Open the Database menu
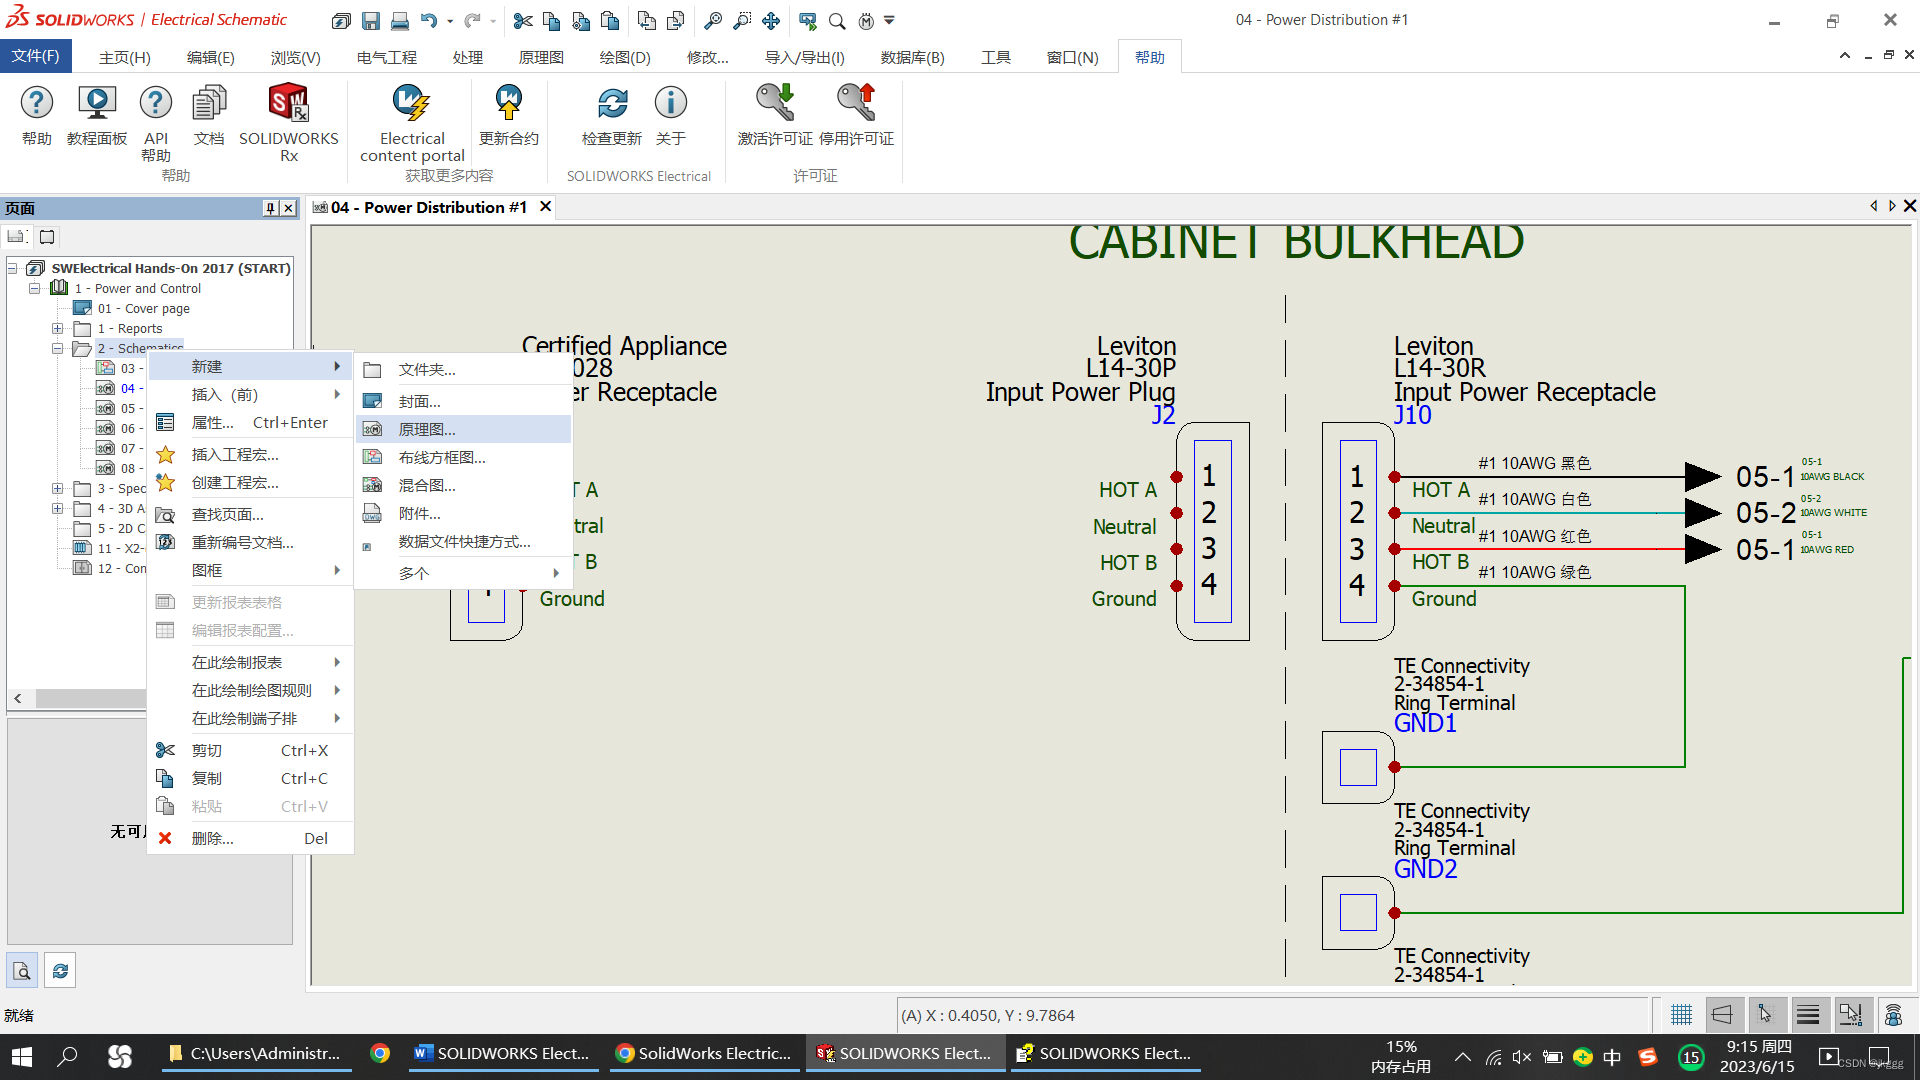The width and height of the screenshot is (1920, 1080). 912,57
